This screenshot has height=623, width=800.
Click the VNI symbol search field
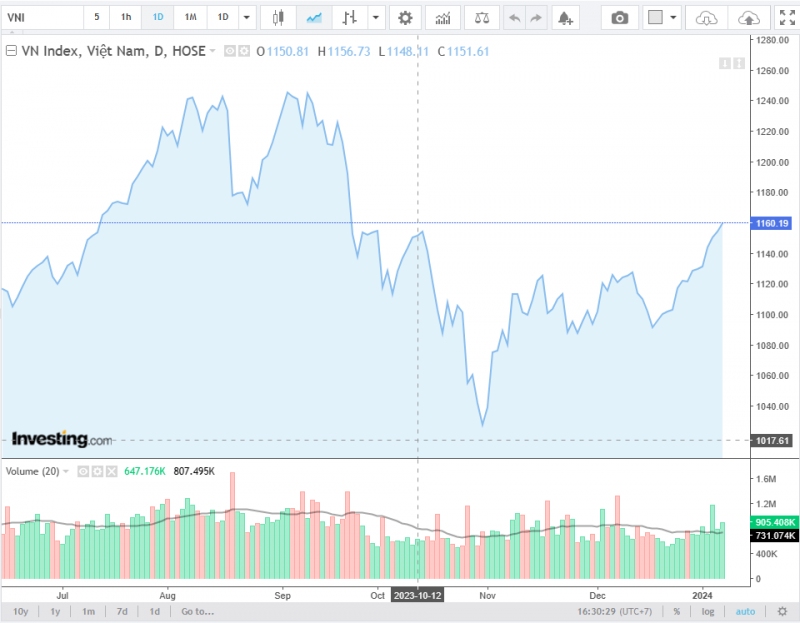pyautogui.click(x=40, y=18)
